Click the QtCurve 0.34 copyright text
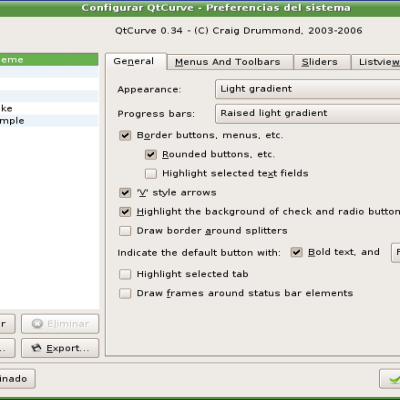Screen dimensions: 400x400 [239, 31]
